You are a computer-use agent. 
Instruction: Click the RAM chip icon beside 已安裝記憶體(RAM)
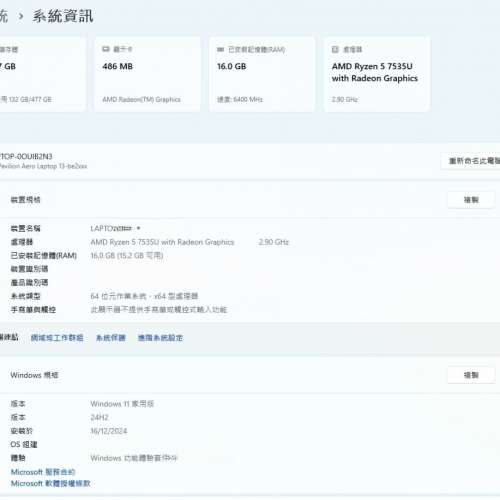pyautogui.click(x=220, y=50)
